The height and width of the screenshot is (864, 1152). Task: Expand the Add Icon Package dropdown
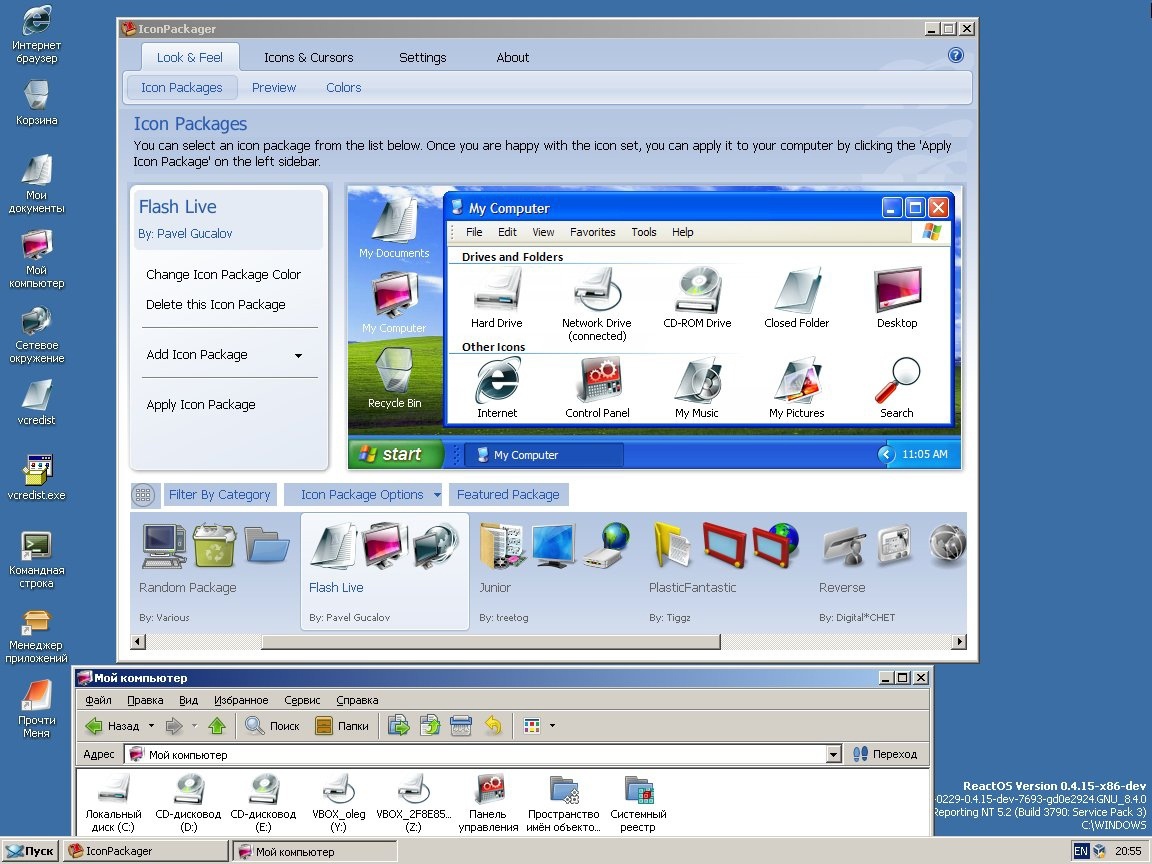coord(298,355)
